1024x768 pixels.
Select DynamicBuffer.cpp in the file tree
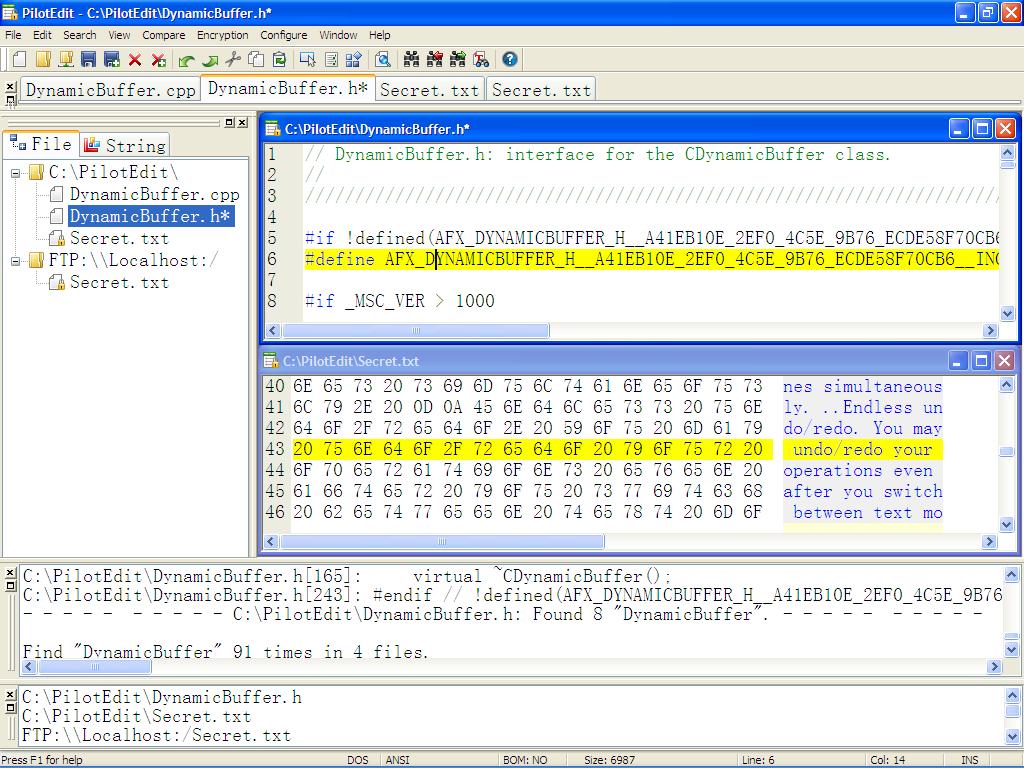point(154,194)
